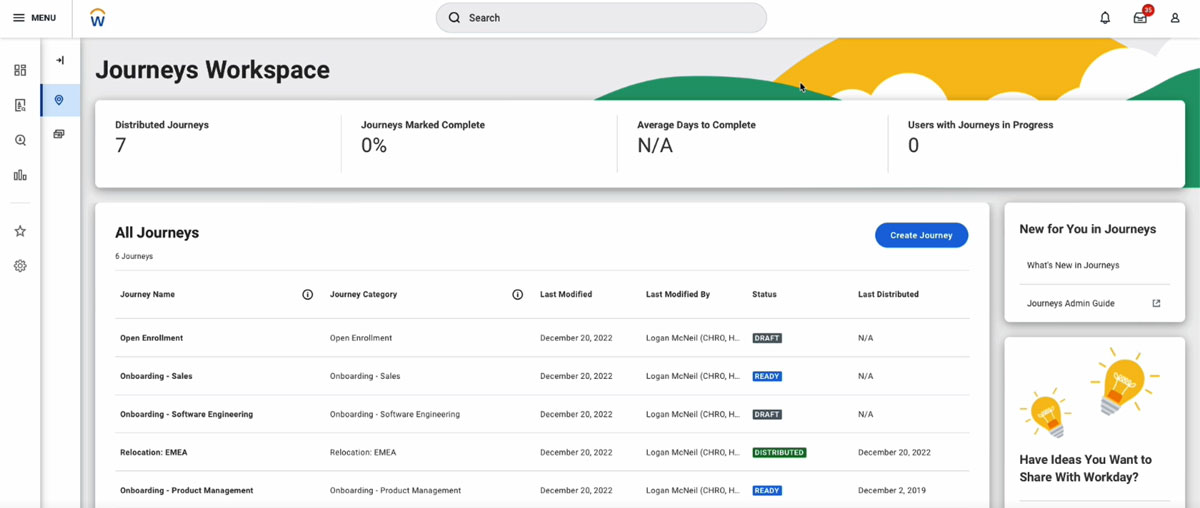This screenshot has width=1200, height=508.
Task: Click December 2, 2019 last distributed date
Action: pos(894,490)
